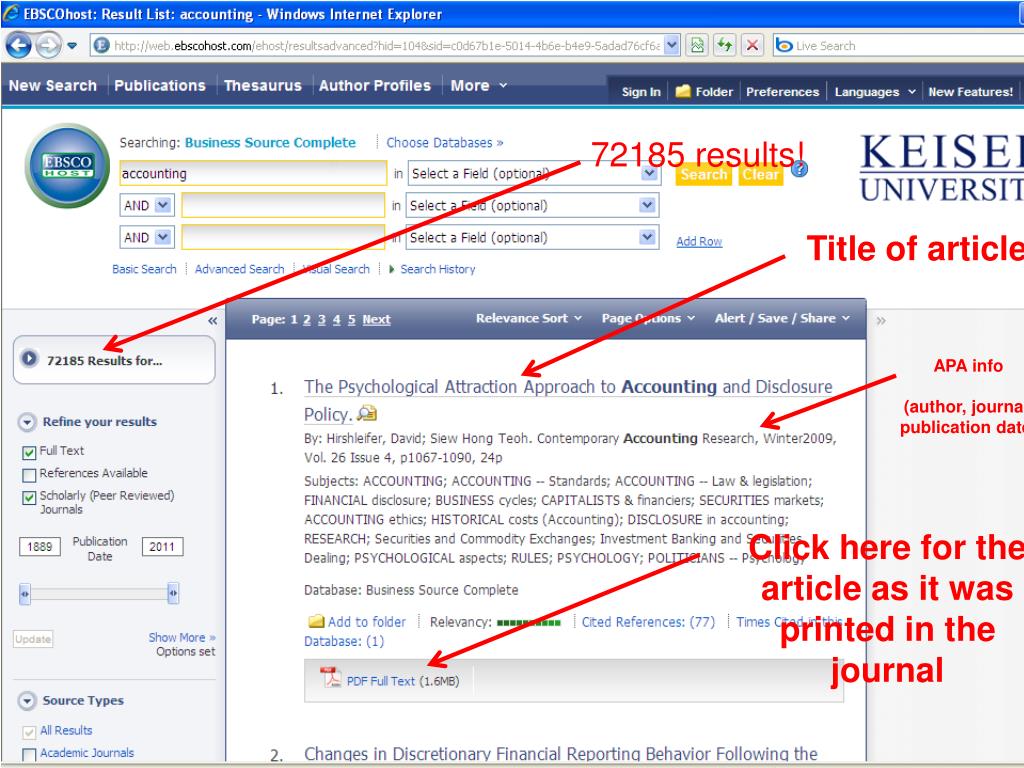Screen dimensions: 1024x768
Task: Click New Features! link
Action: pyautogui.click(x=970, y=92)
